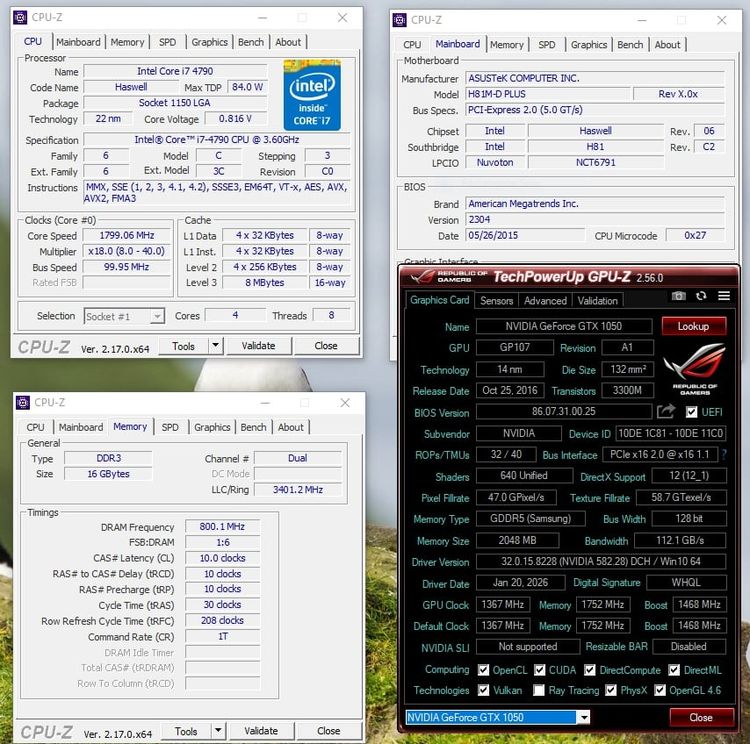Expand Tools dropdown arrow in Memory window
The height and width of the screenshot is (744, 750).
coord(218,731)
